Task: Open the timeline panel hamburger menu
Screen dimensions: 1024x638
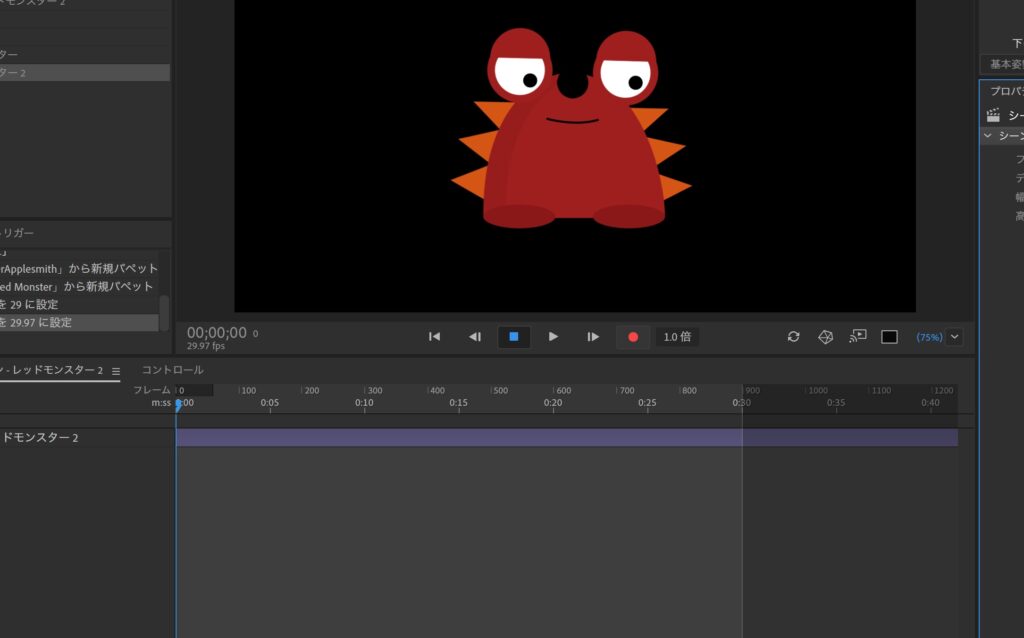Action: click(x=116, y=371)
